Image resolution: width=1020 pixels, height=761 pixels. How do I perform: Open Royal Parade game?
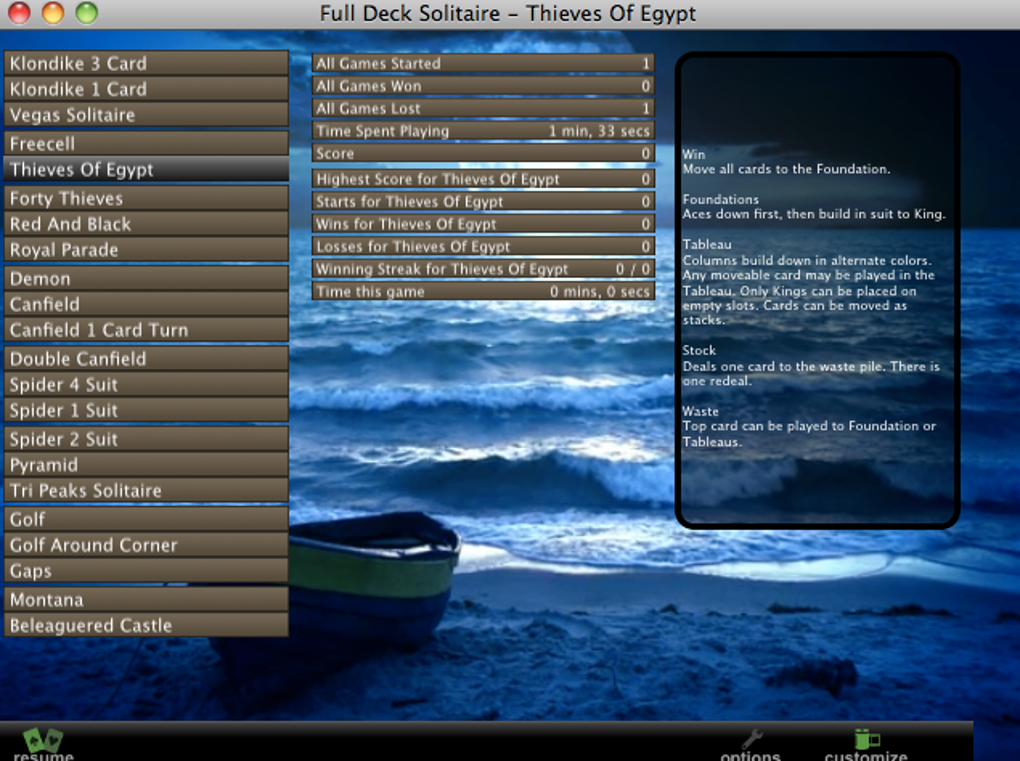click(146, 249)
